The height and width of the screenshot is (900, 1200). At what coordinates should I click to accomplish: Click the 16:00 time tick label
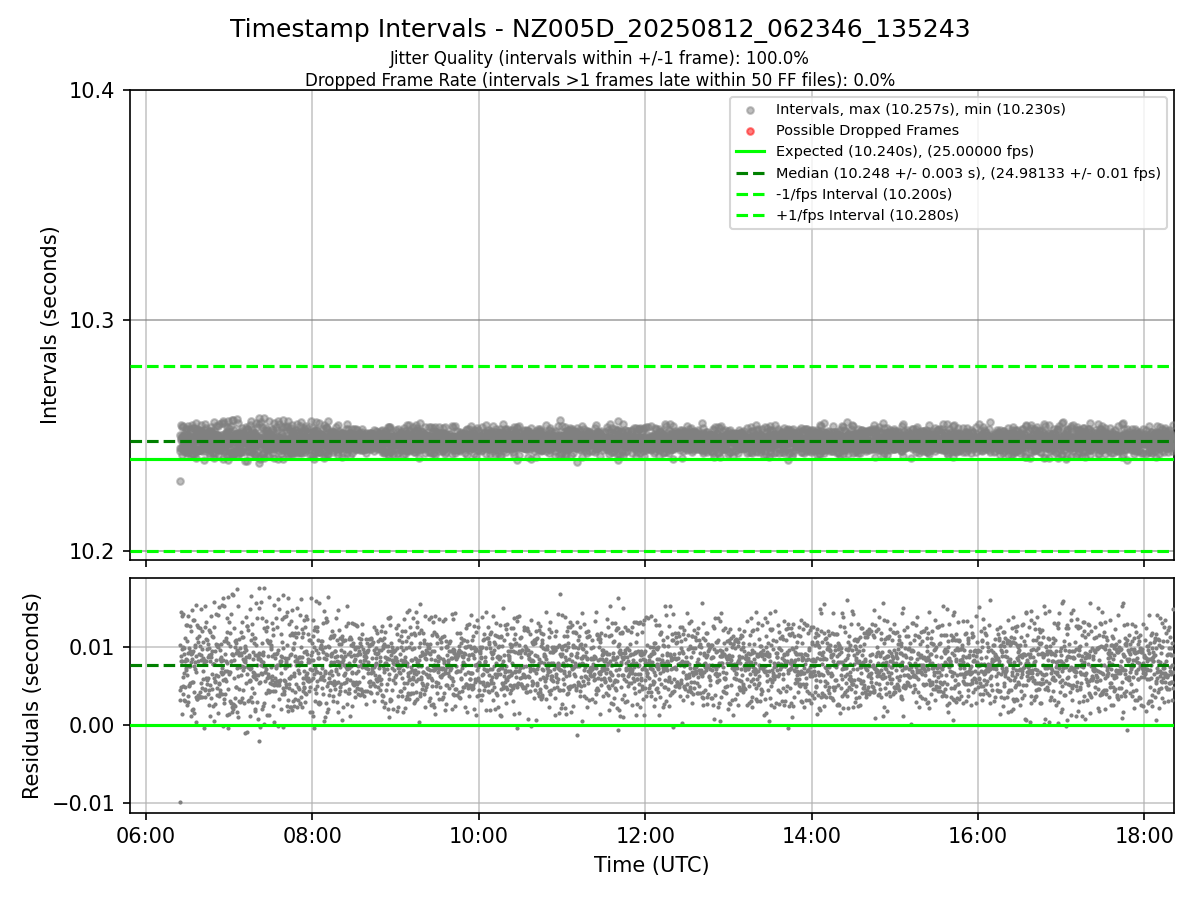(x=977, y=834)
